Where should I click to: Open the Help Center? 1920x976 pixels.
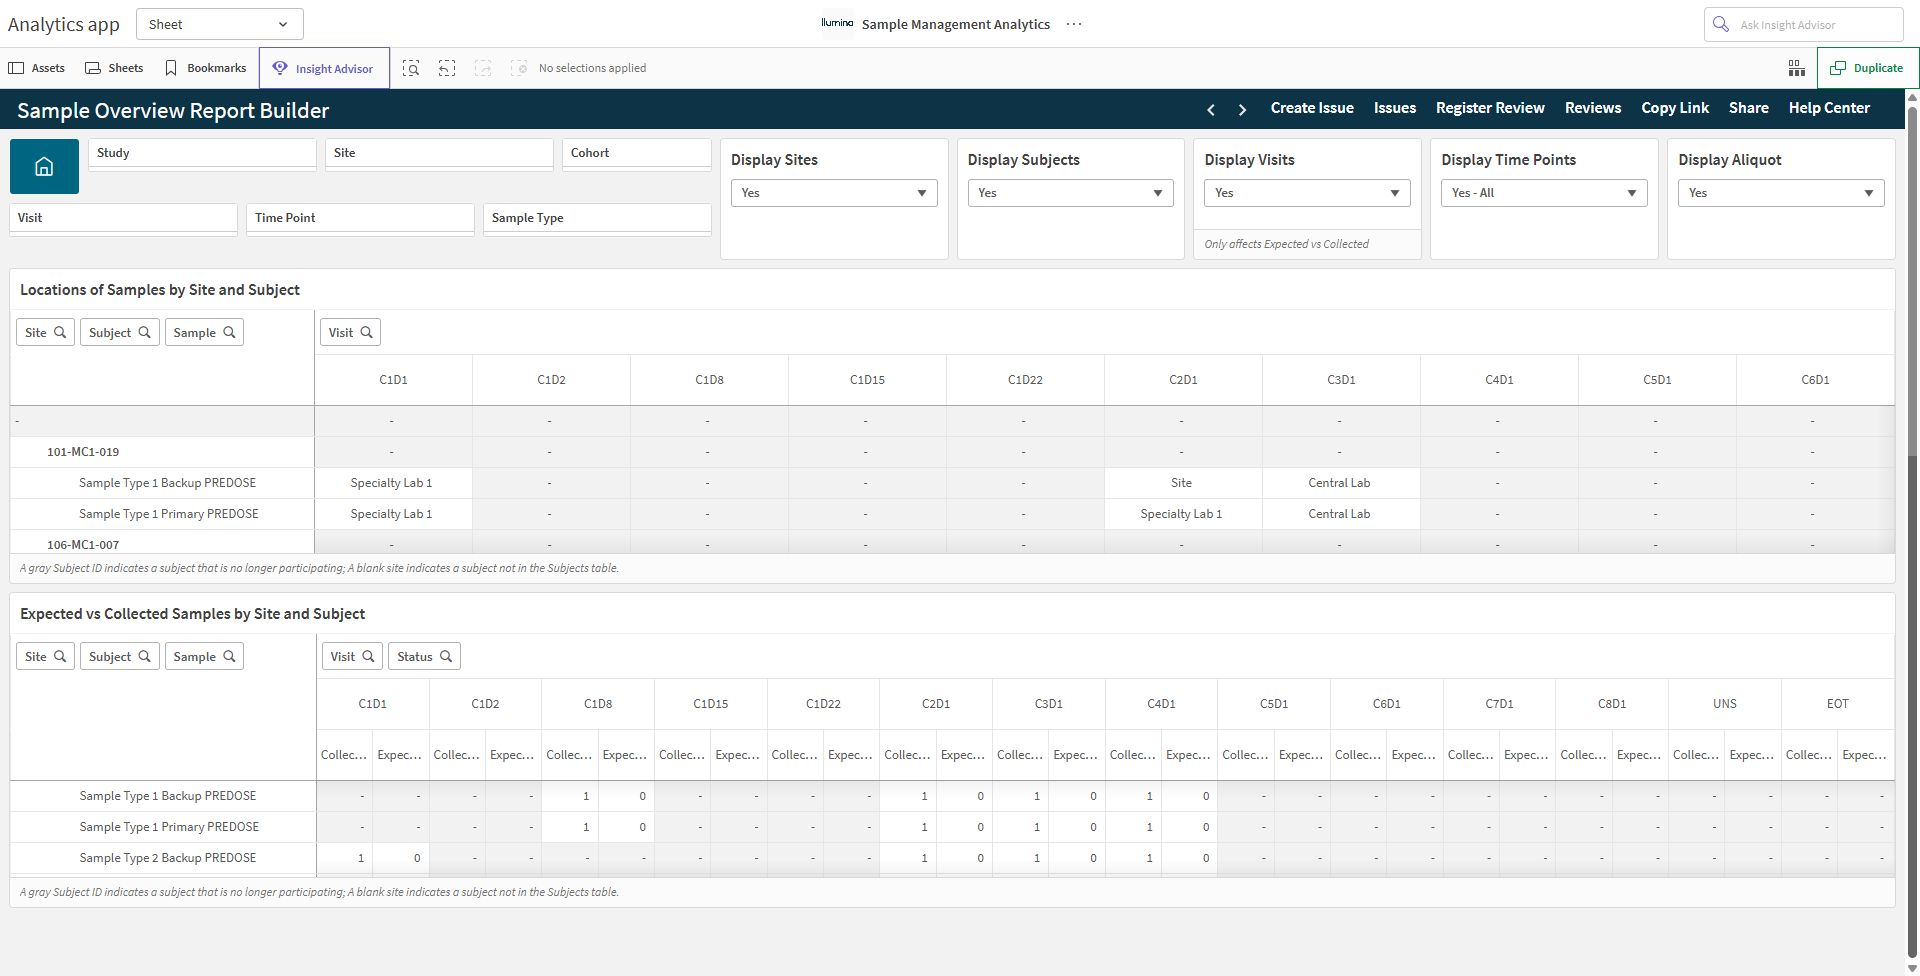pyautogui.click(x=1829, y=108)
